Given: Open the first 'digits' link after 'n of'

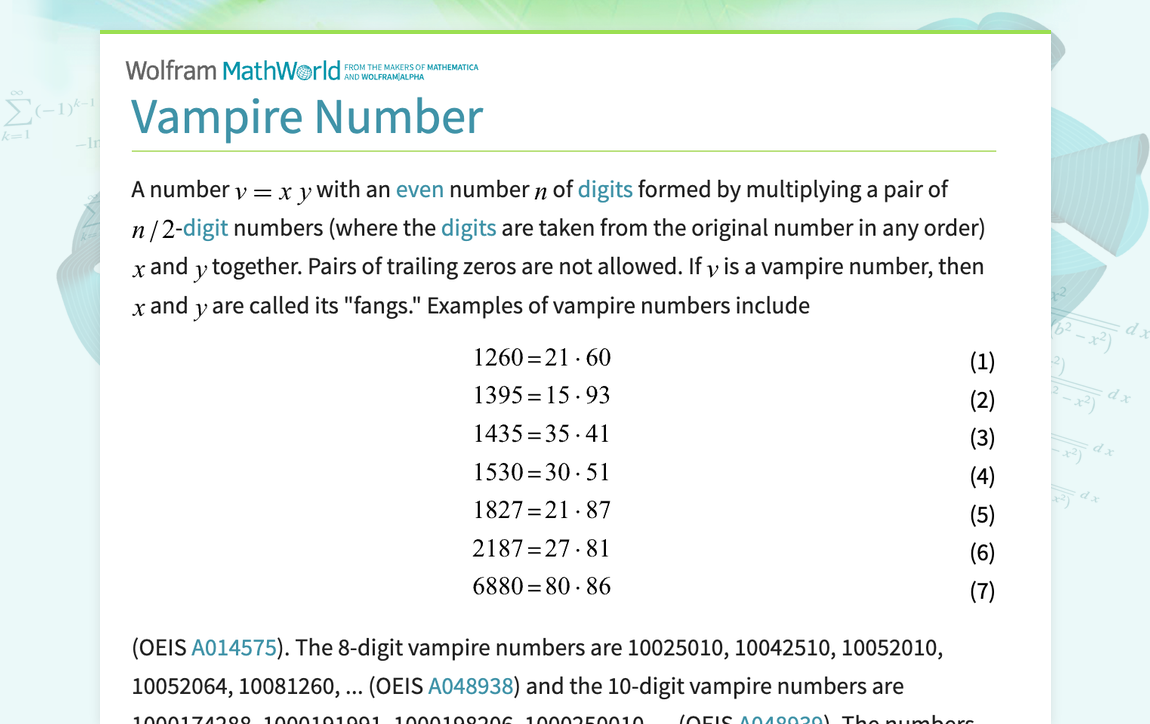Looking at the screenshot, I should (x=605, y=190).
